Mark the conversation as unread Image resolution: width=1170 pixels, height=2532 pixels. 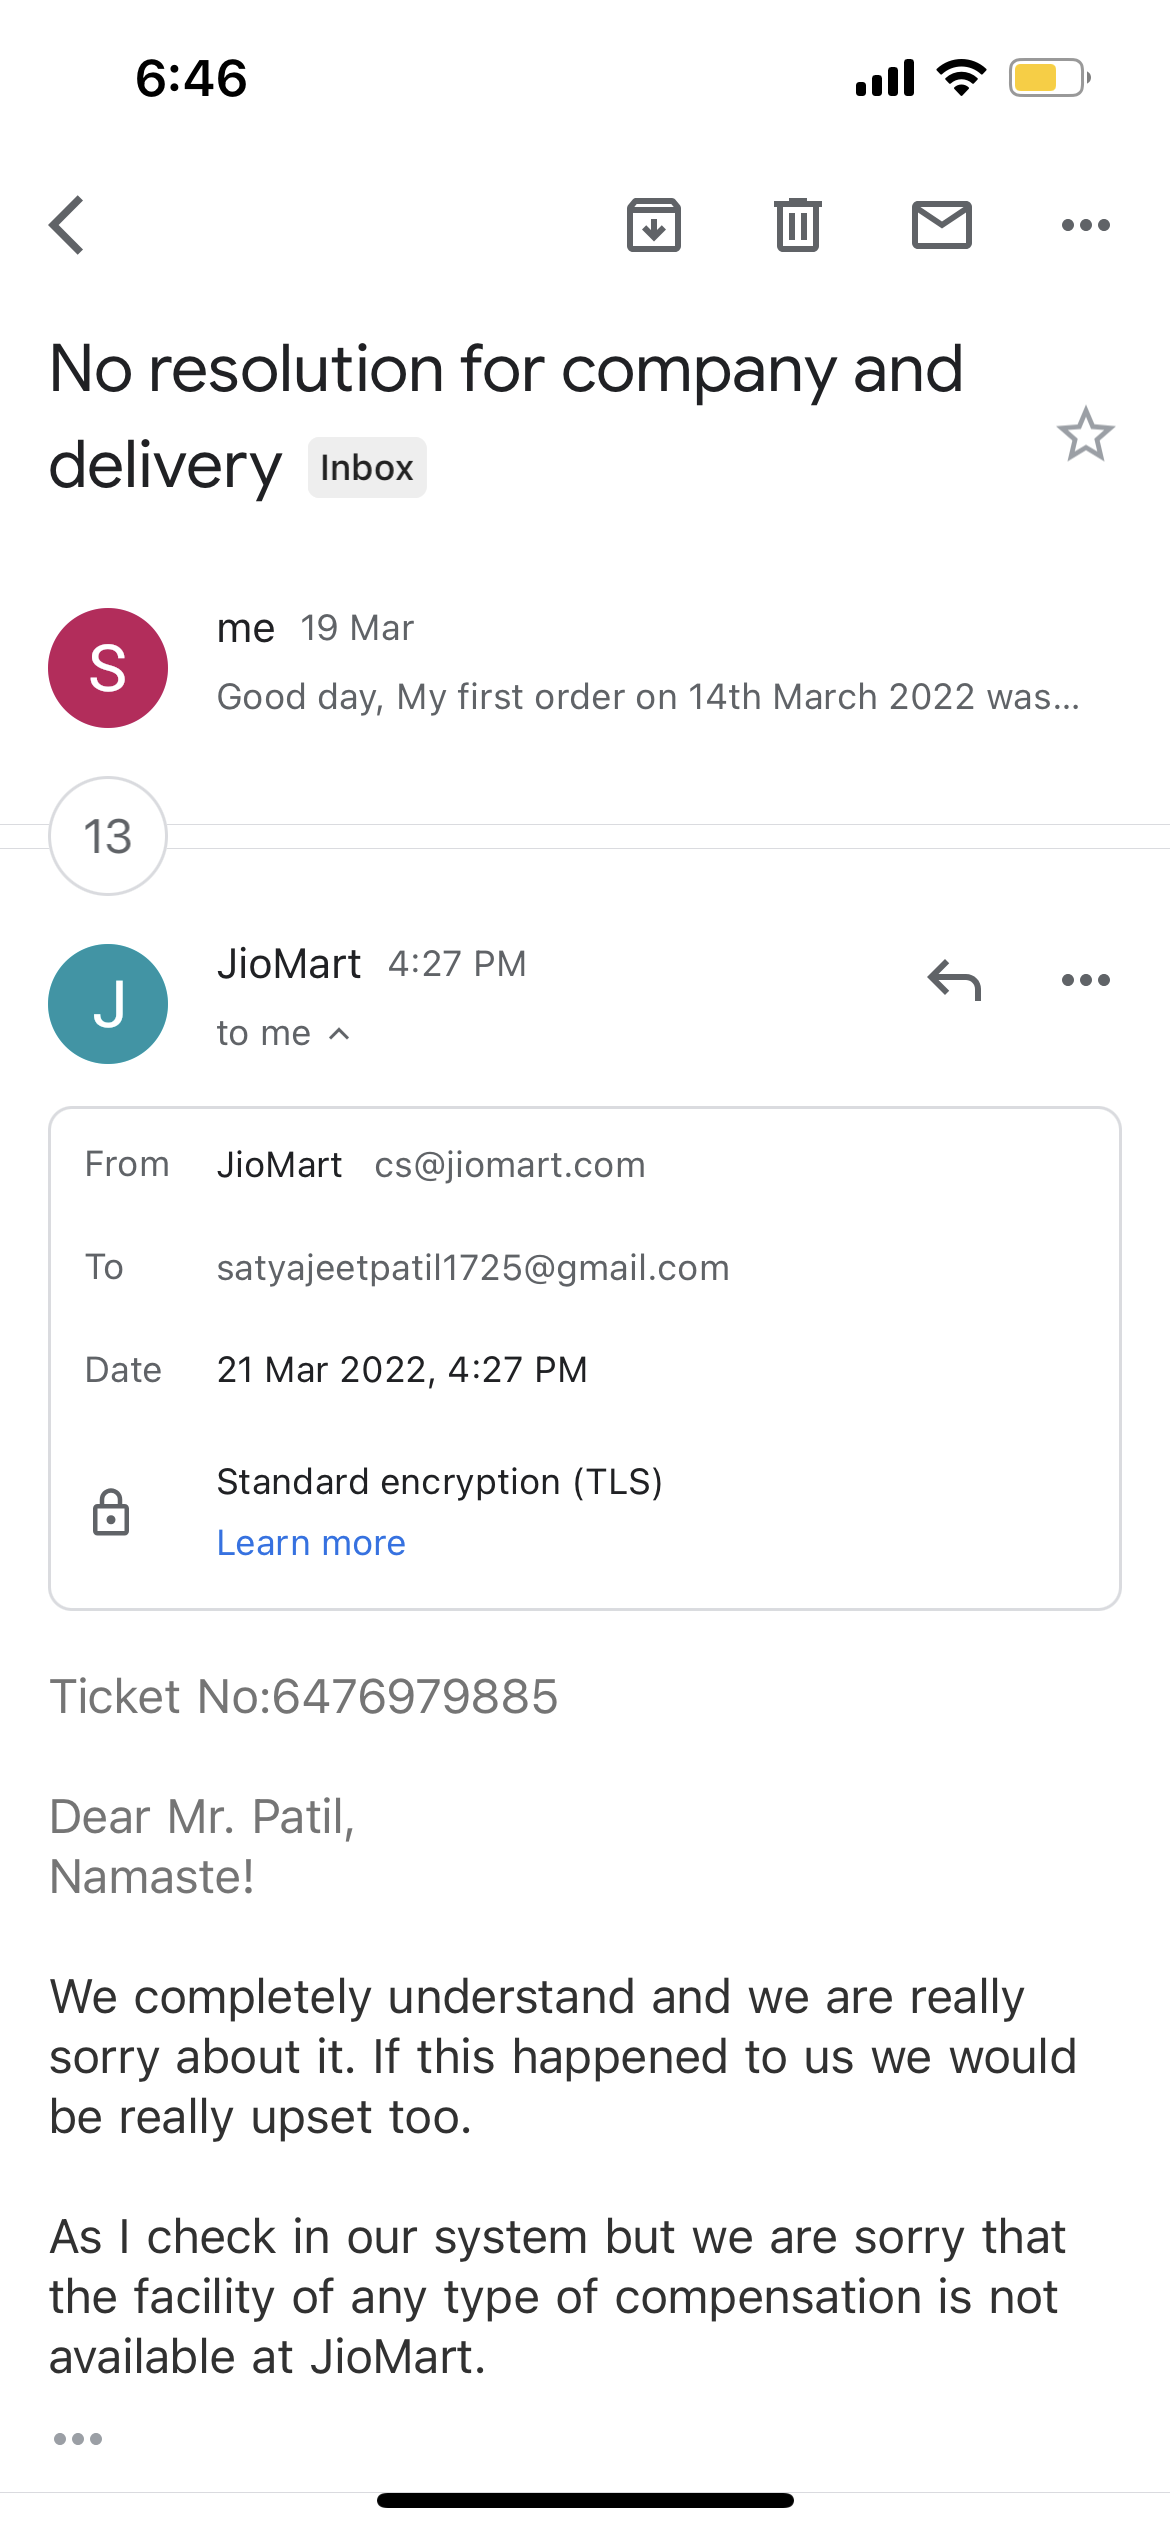(x=941, y=225)
